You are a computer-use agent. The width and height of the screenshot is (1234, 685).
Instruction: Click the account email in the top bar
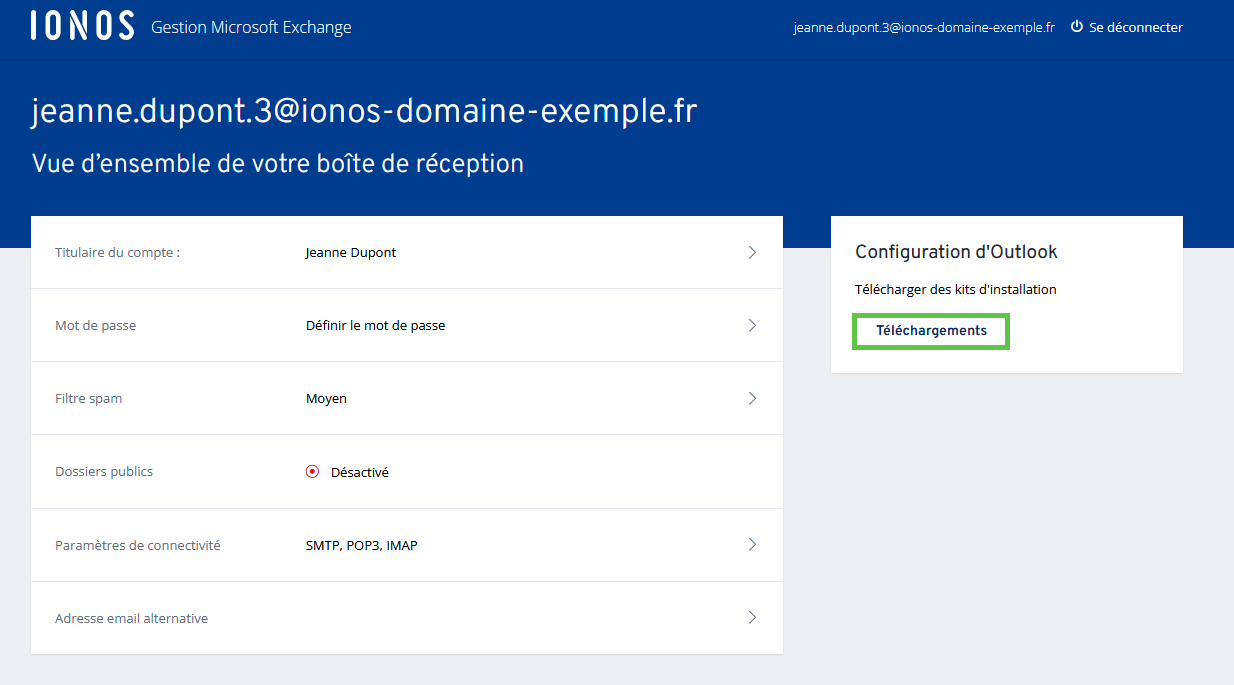[924, 28]
